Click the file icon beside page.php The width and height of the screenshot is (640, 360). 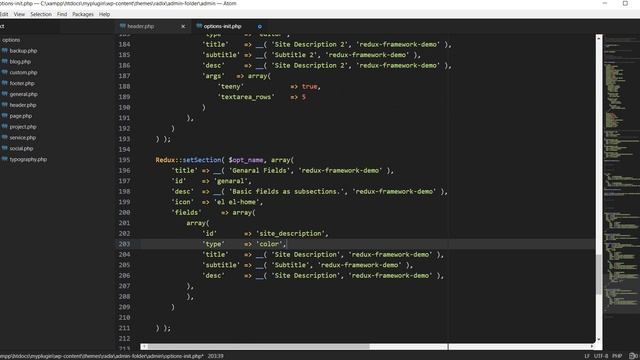point(4,116)
